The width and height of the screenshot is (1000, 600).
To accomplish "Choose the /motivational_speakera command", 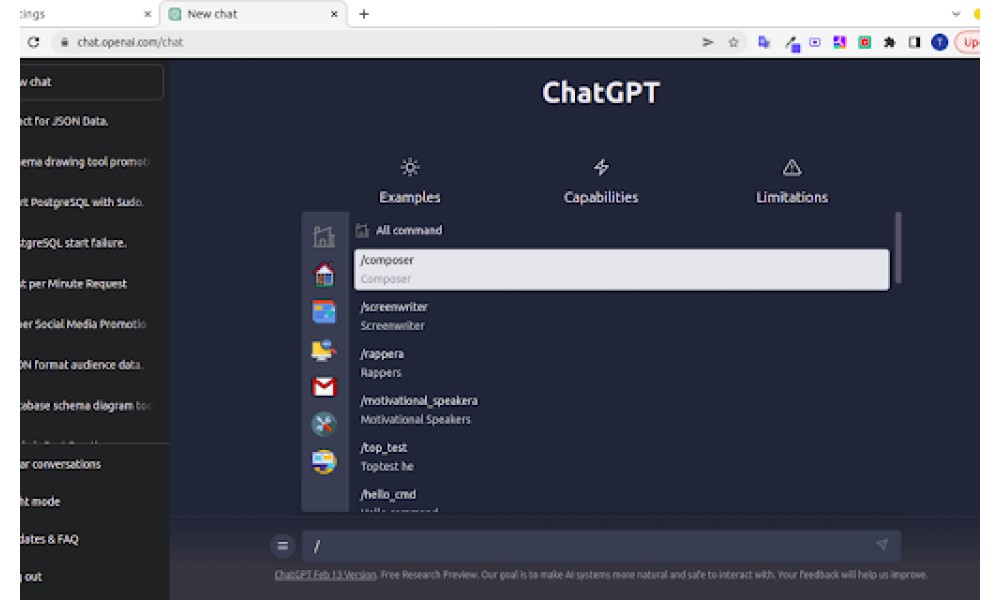I will [621, 410].
